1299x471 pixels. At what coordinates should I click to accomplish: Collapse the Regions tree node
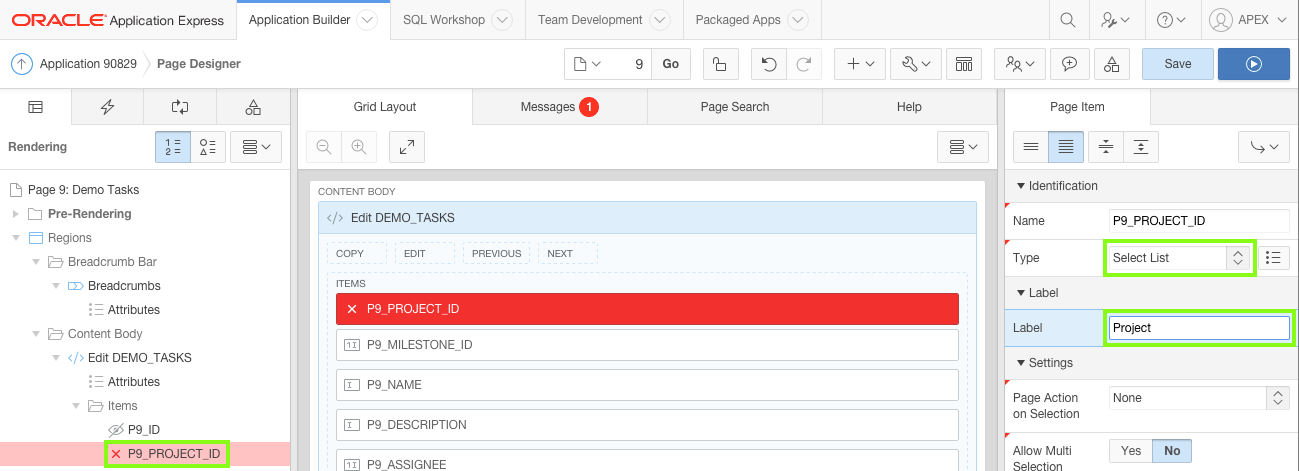pyautogui.click(x=15, y=238)
